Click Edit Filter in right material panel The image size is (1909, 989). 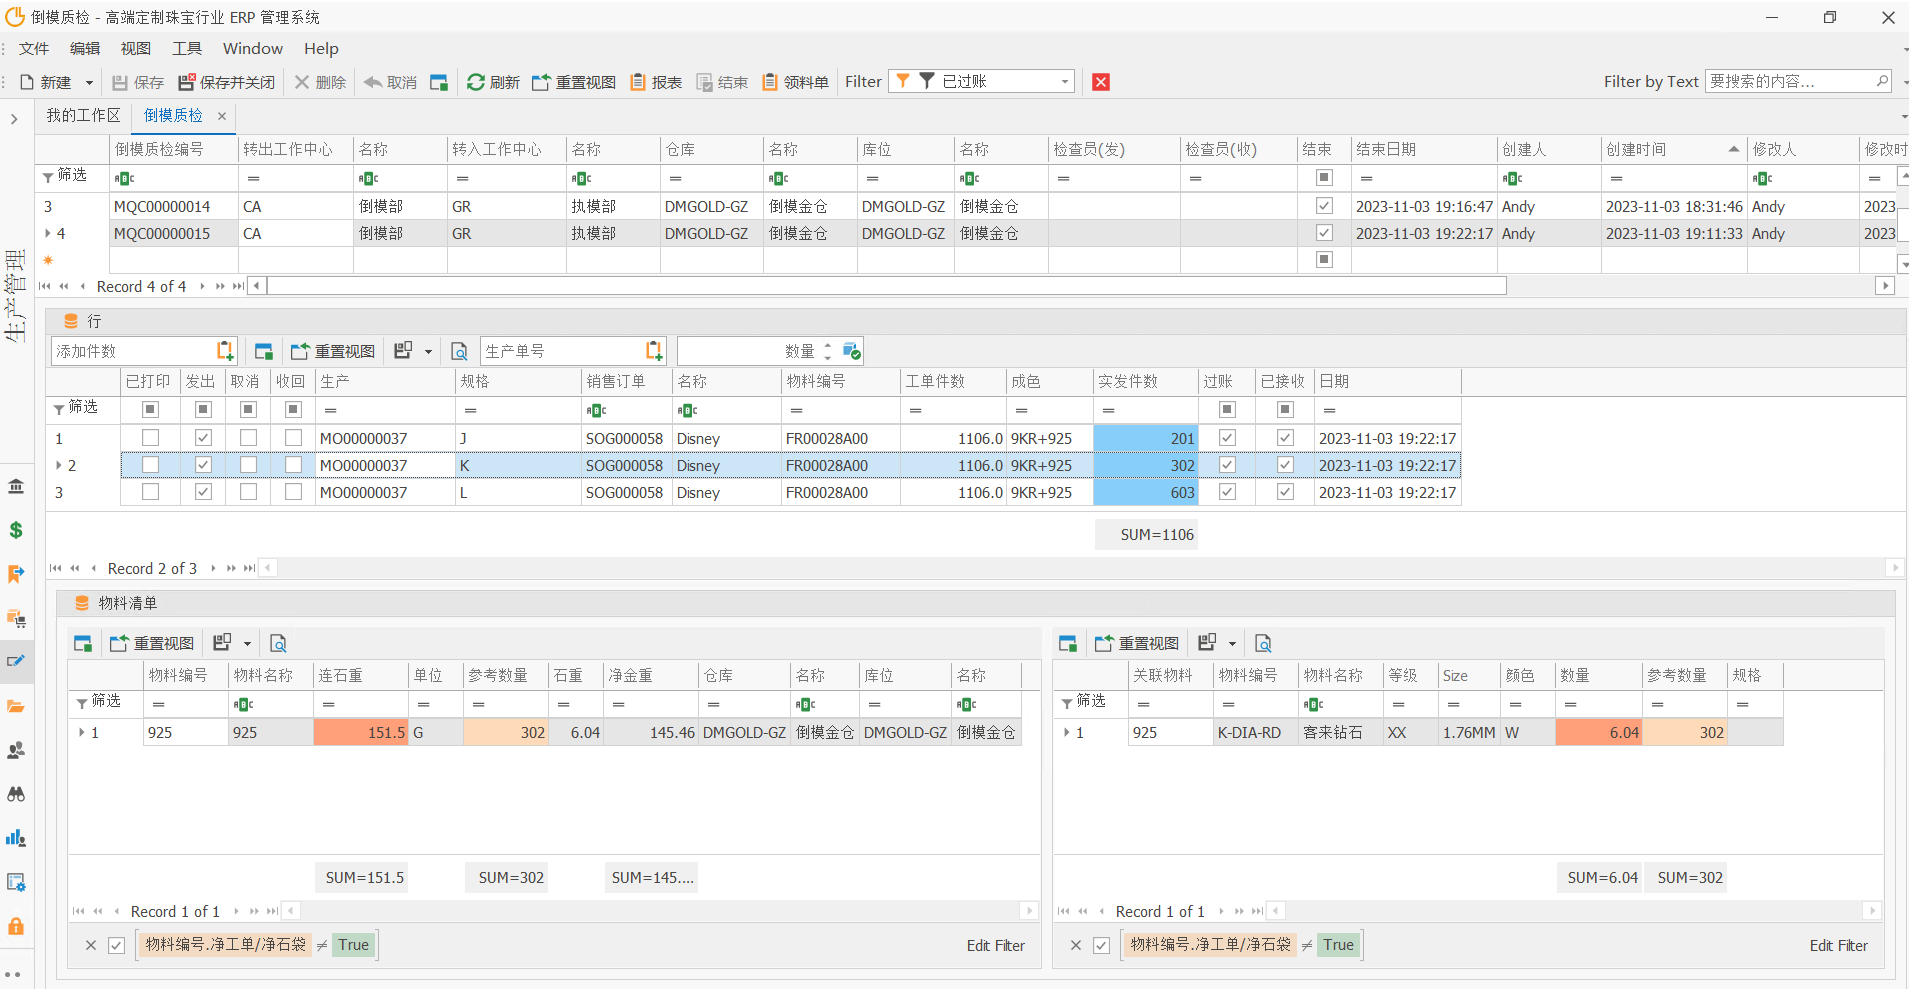1838,945
